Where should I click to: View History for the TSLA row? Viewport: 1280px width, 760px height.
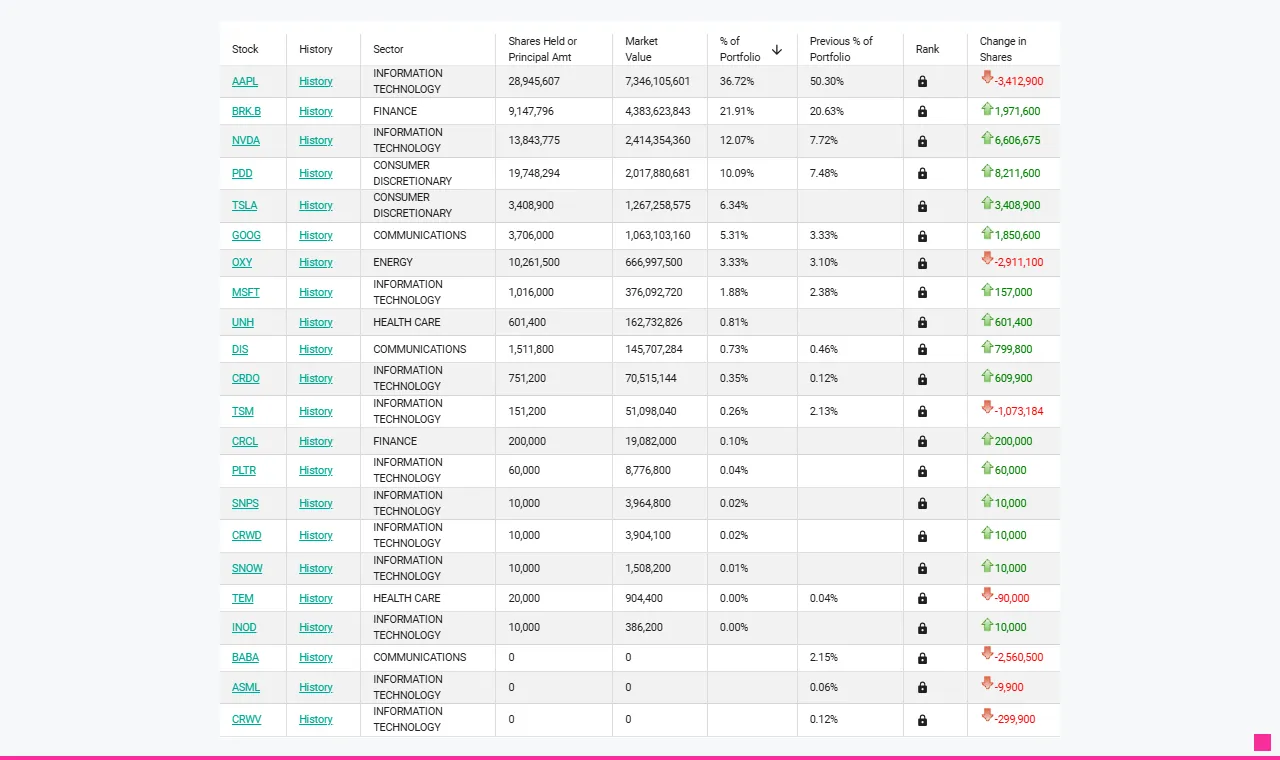coord(316,206)
